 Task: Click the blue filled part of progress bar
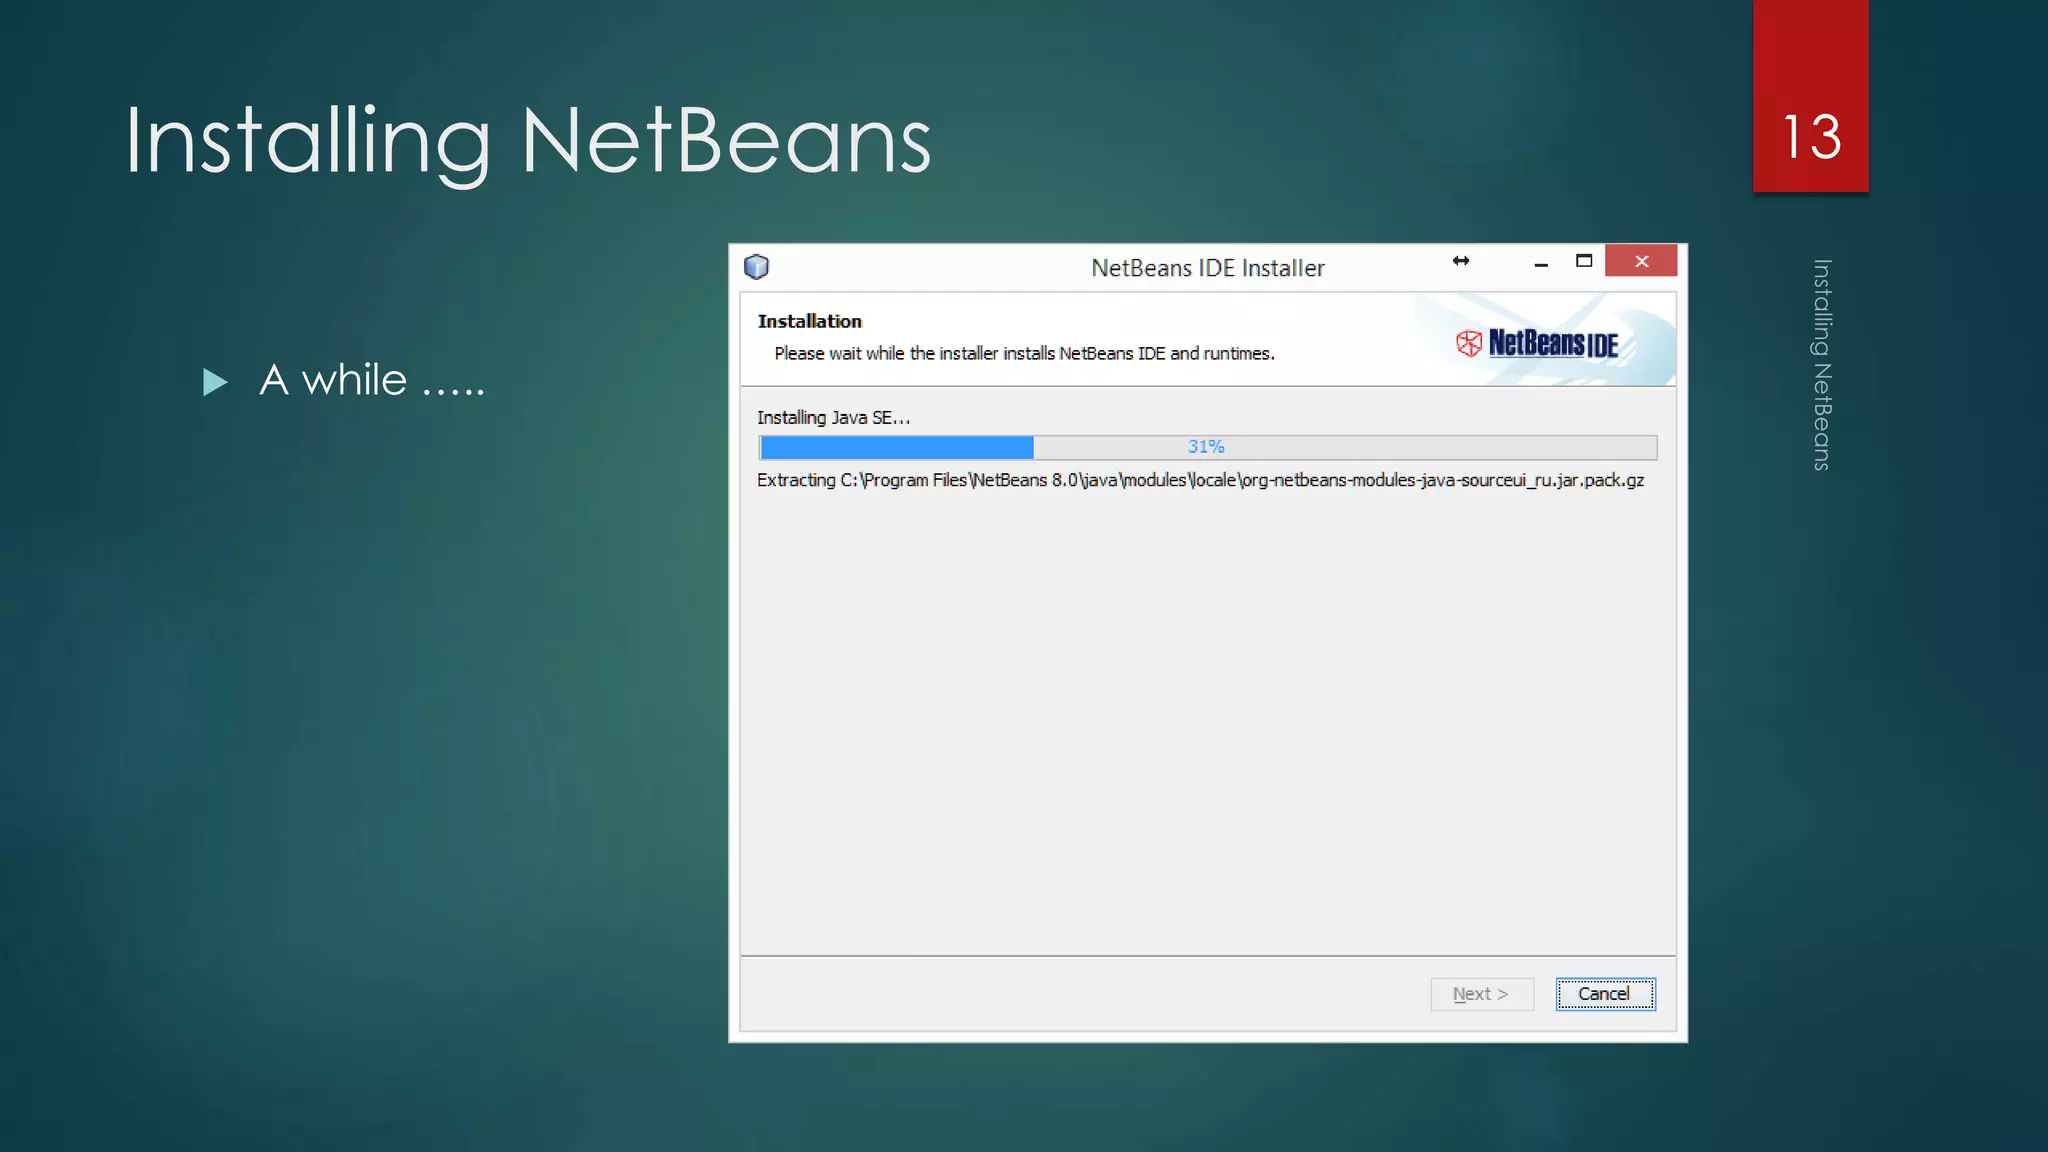coord(896,447)
